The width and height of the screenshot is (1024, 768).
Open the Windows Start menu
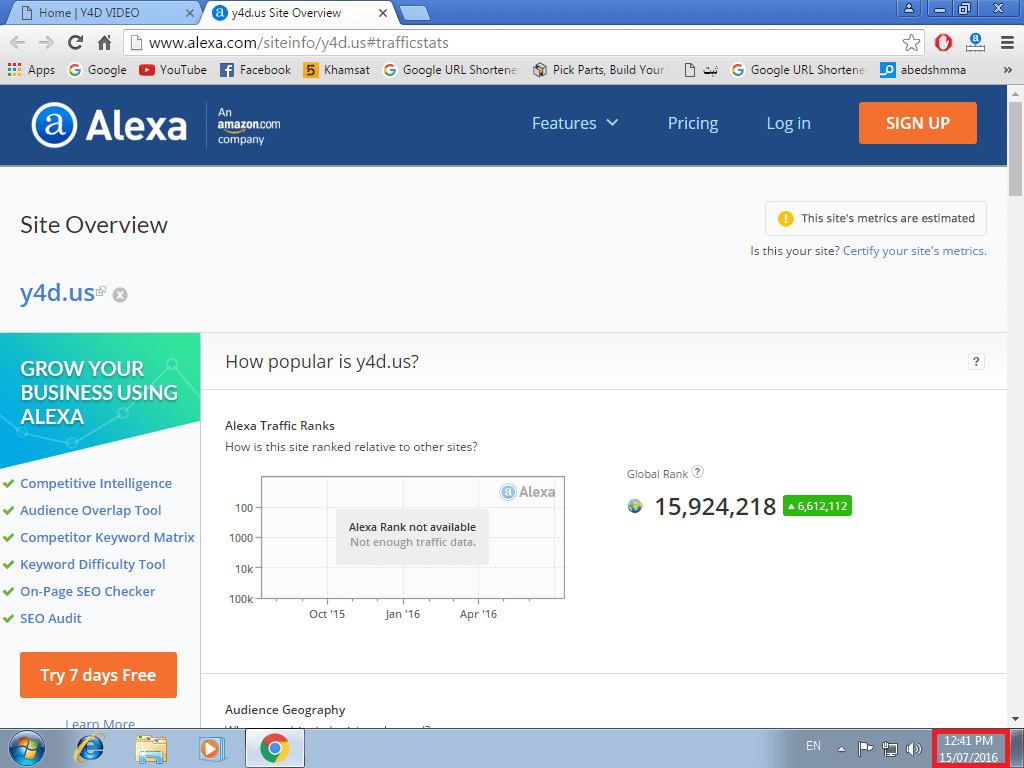[x=26, y=748]
